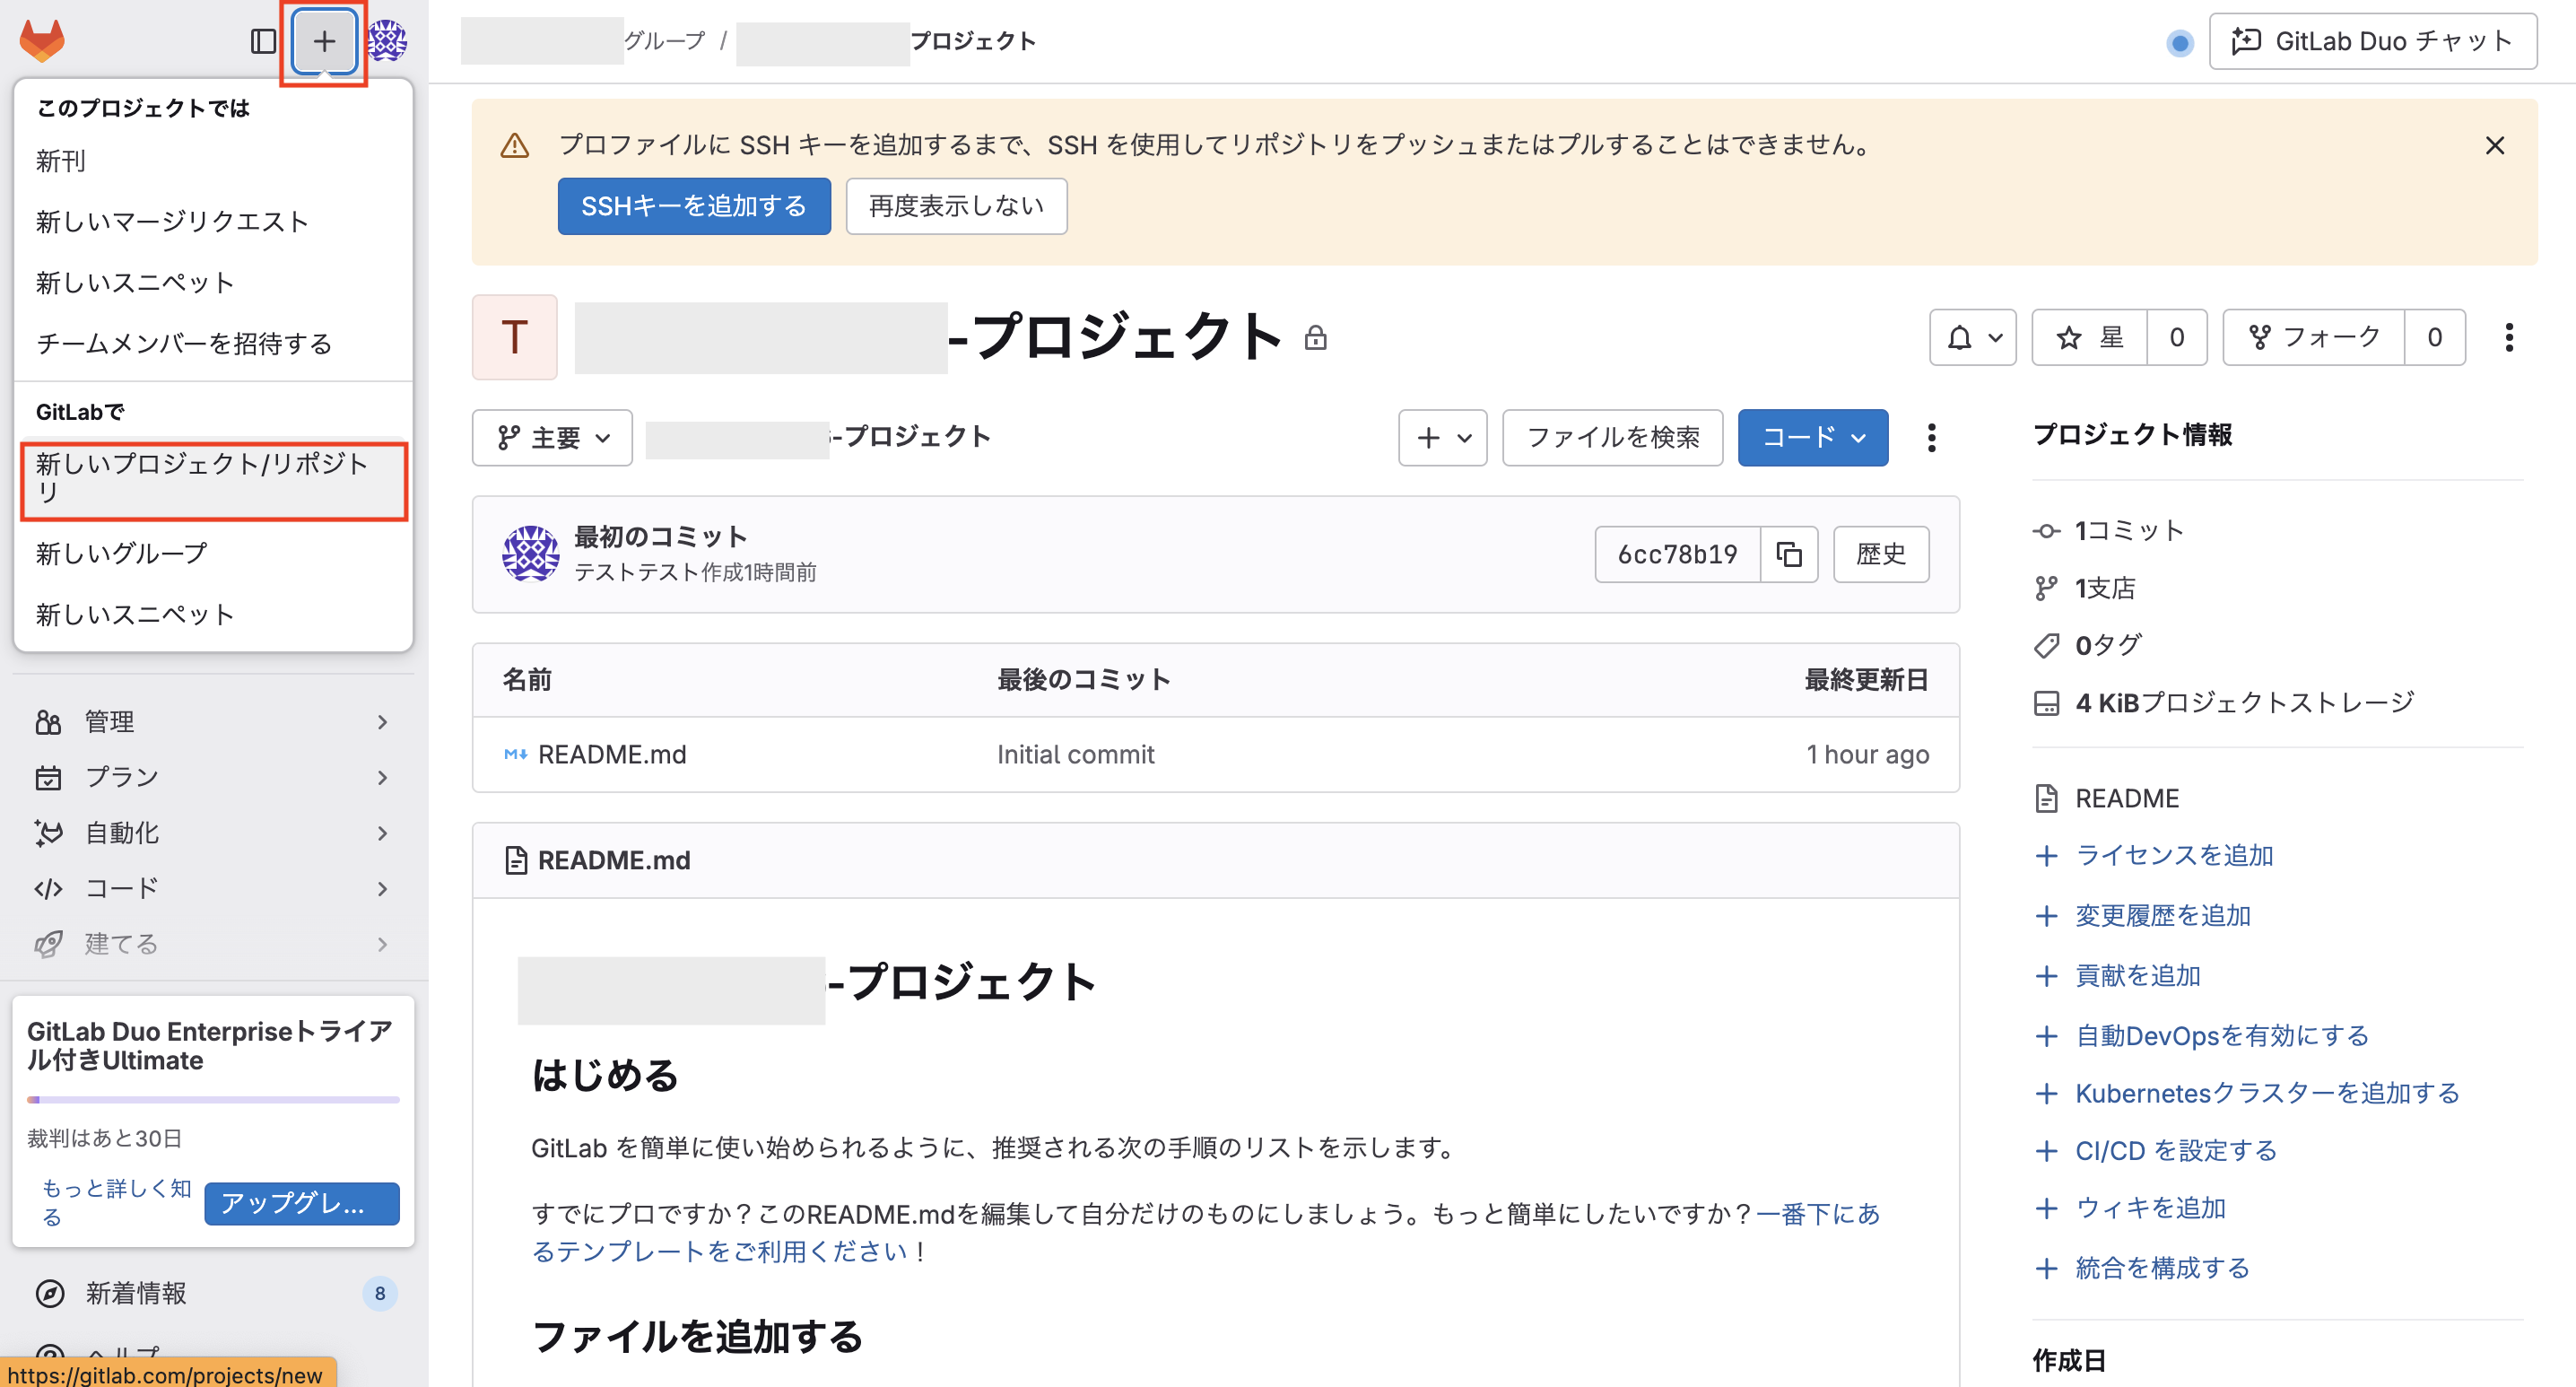Expand the 管理 sidebar section
2576x1387 pixels.
coord(213,721)
